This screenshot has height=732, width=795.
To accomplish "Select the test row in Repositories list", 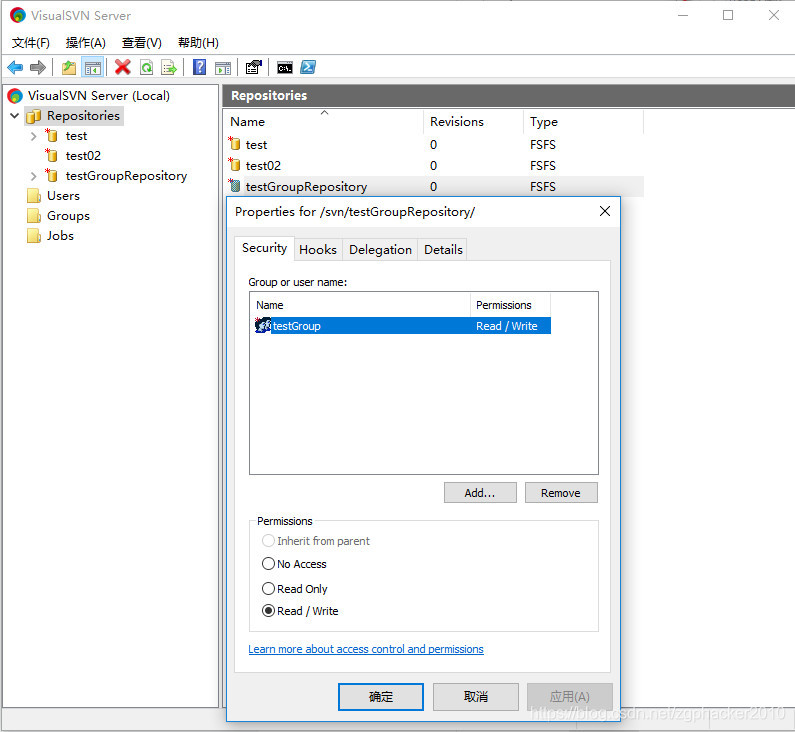I will pos(435,144).
